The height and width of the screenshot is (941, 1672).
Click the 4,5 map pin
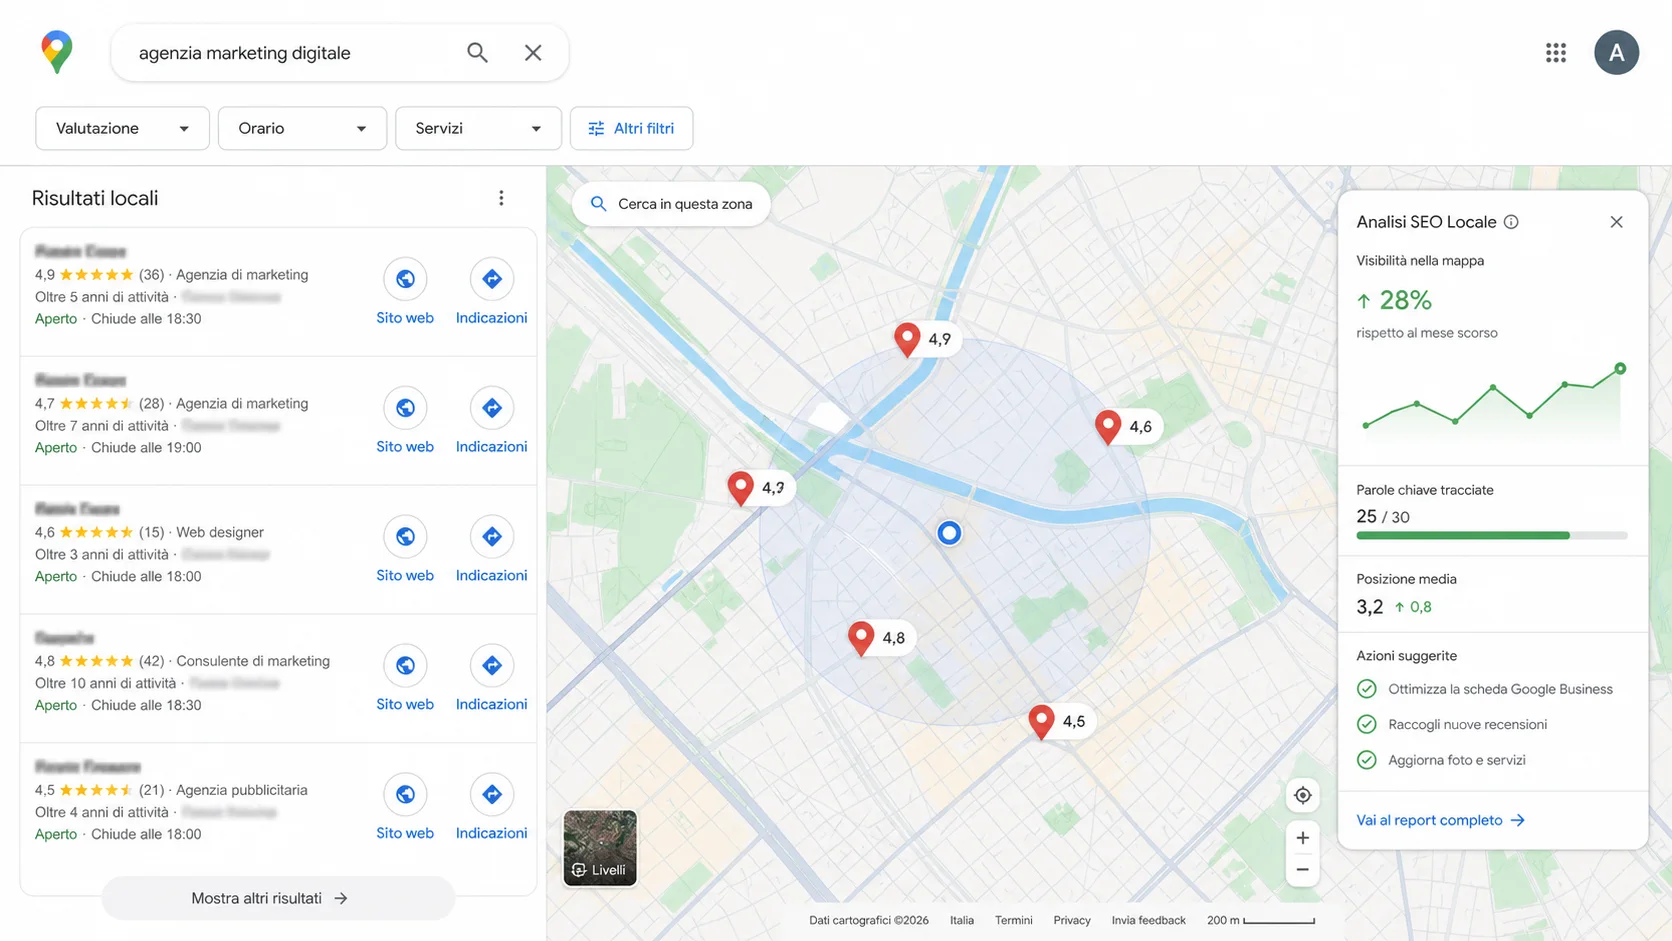(1041, 721)
